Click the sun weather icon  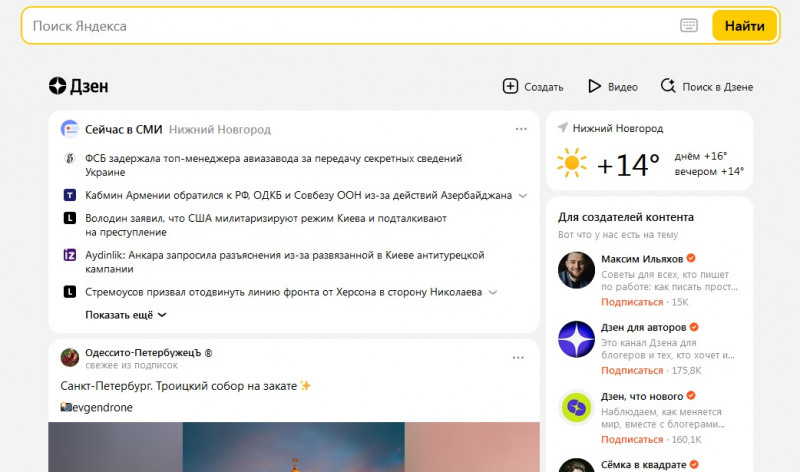click(572, 163)
